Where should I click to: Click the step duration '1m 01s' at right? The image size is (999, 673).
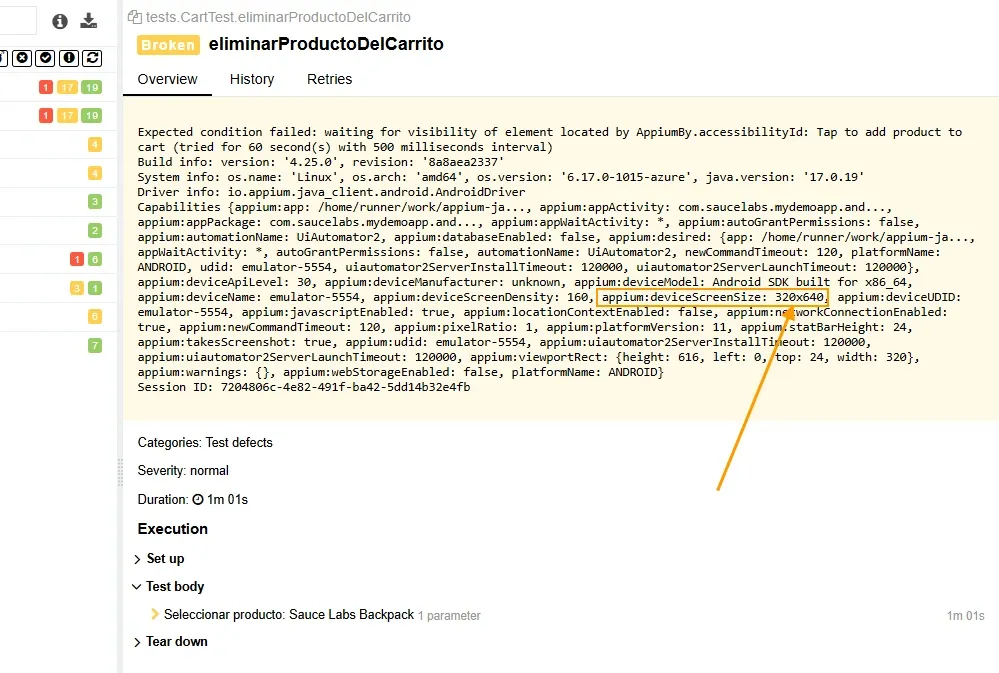pyautogui.click(x=965, y=616)
